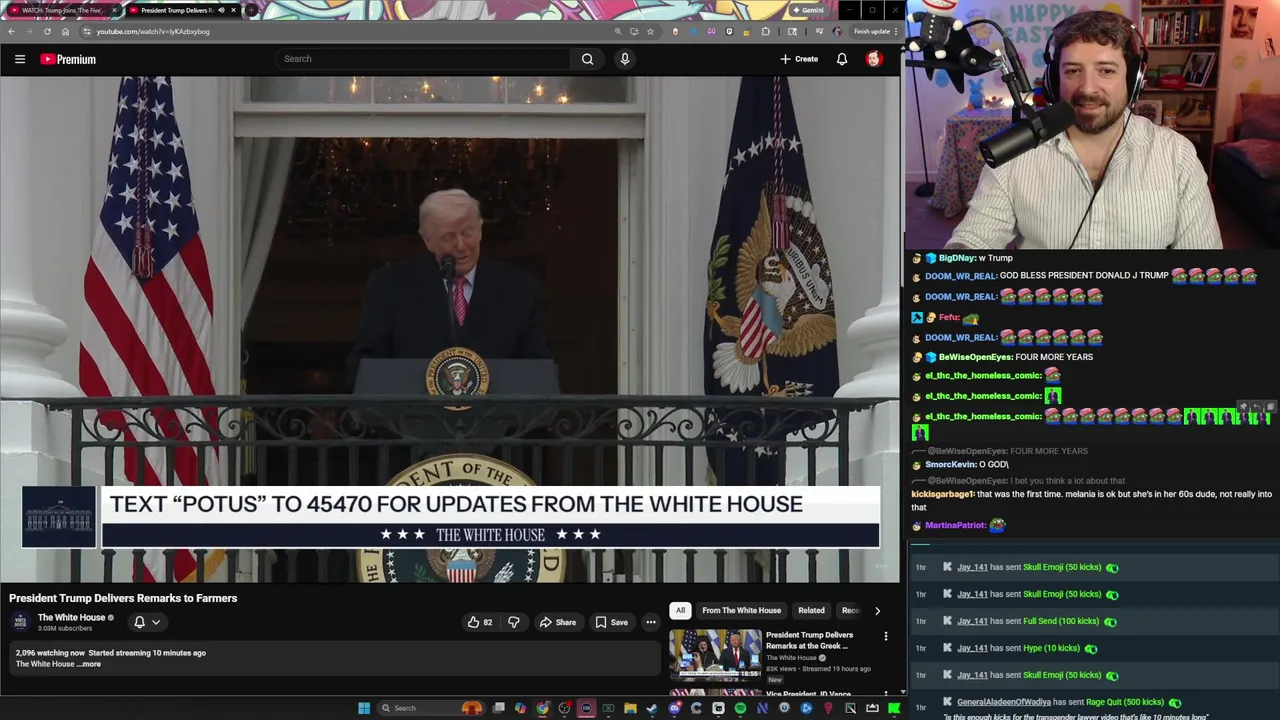Open the browser extensions puzzle icon
The width and height of the screenshot is (1280, 720).
tap(766, 31)
